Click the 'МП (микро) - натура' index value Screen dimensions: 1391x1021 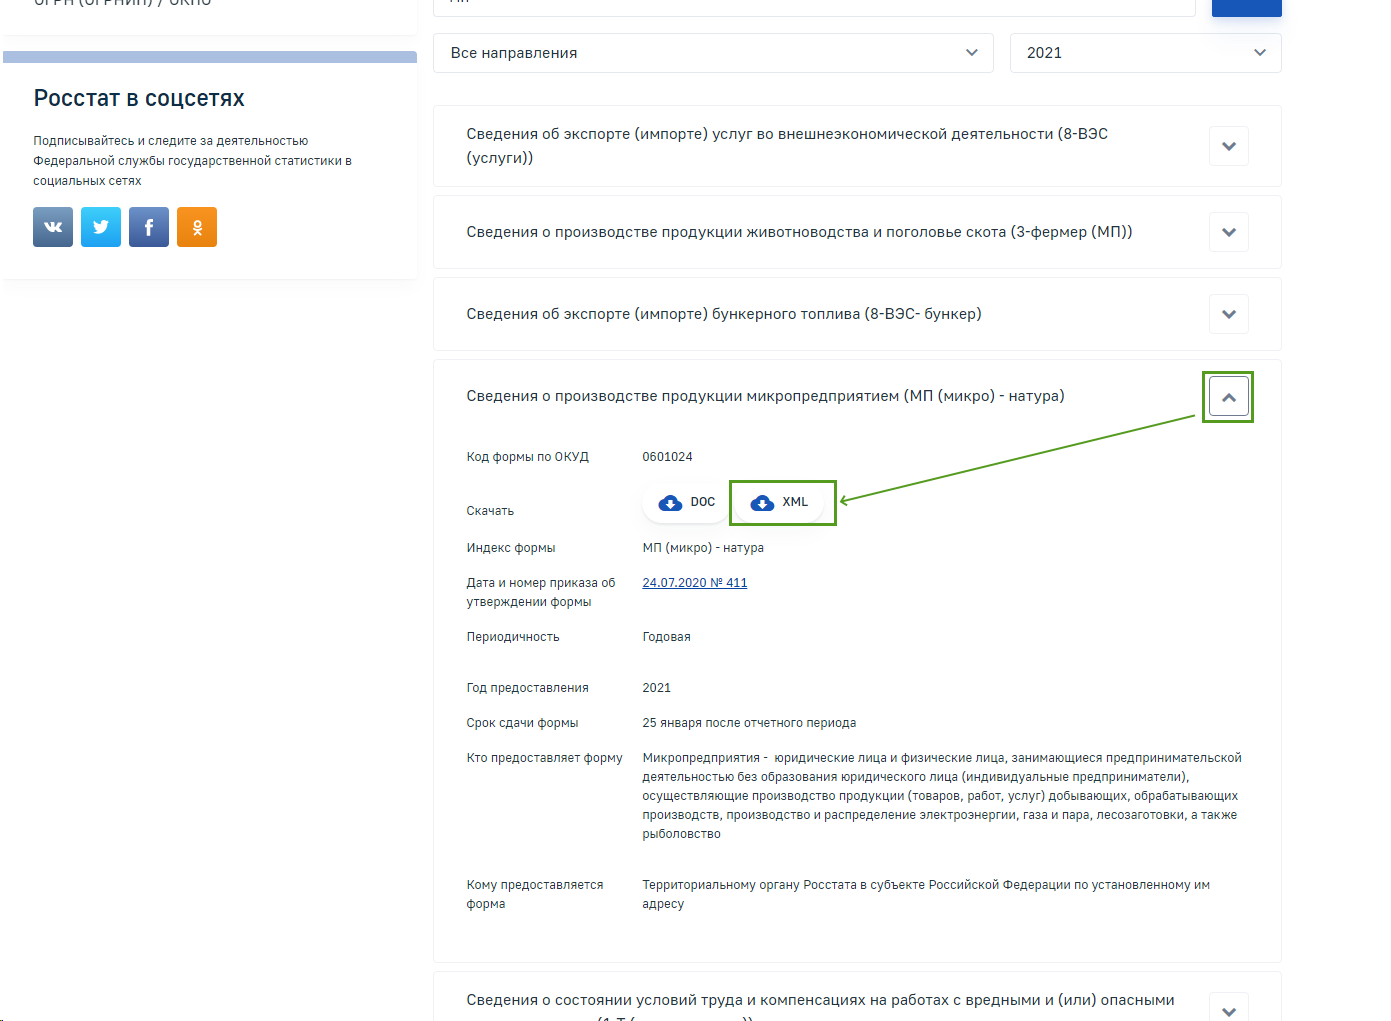pos(703,548)
